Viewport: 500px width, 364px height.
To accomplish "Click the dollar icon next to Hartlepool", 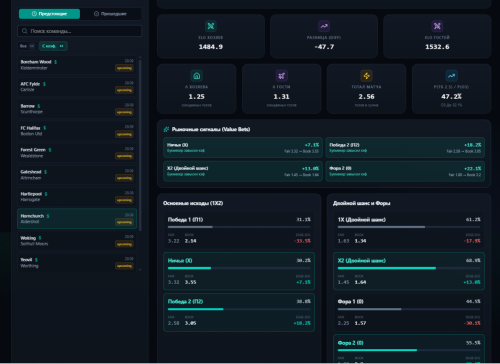I will point(46,194).
